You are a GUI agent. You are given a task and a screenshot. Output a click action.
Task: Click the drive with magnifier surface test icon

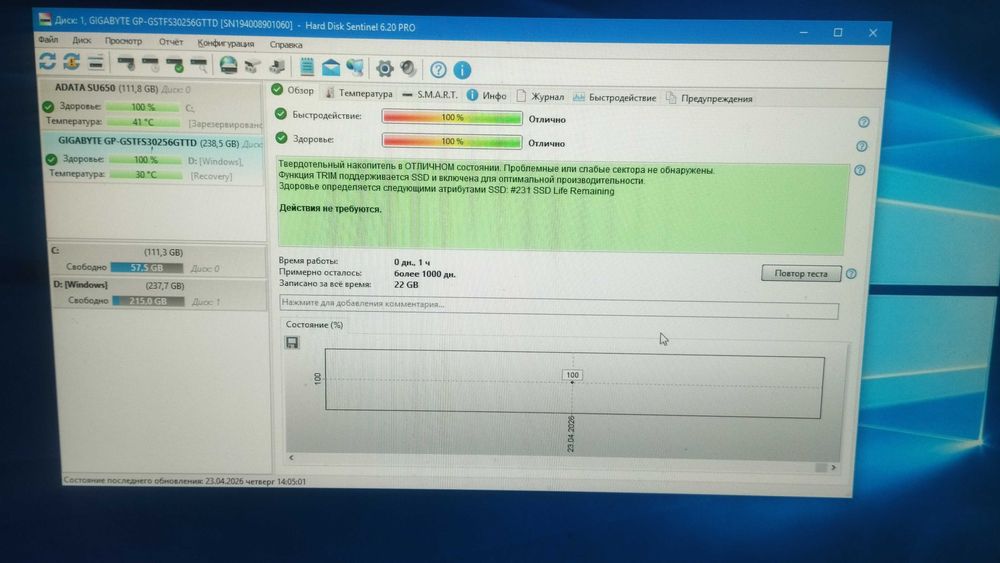pos(199,65)
